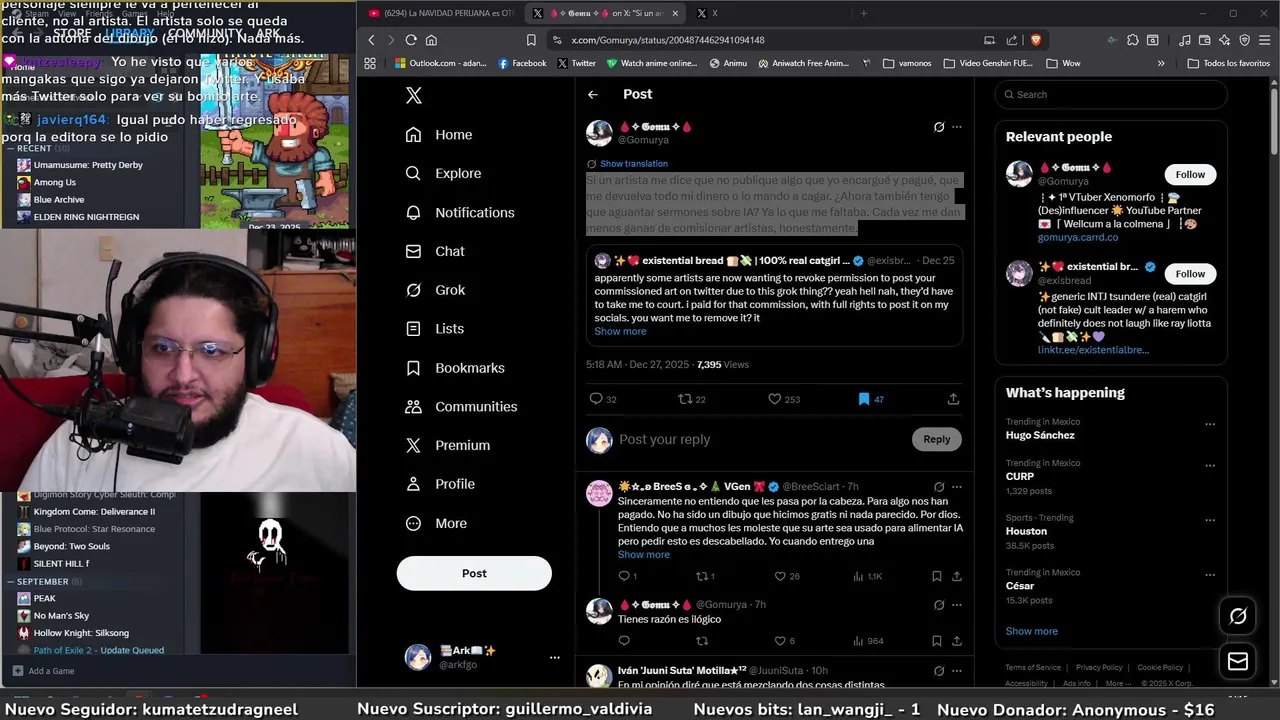Go back with the Post arrow
Viewport: 1280px width, 720px height.
tap(593, 94)
